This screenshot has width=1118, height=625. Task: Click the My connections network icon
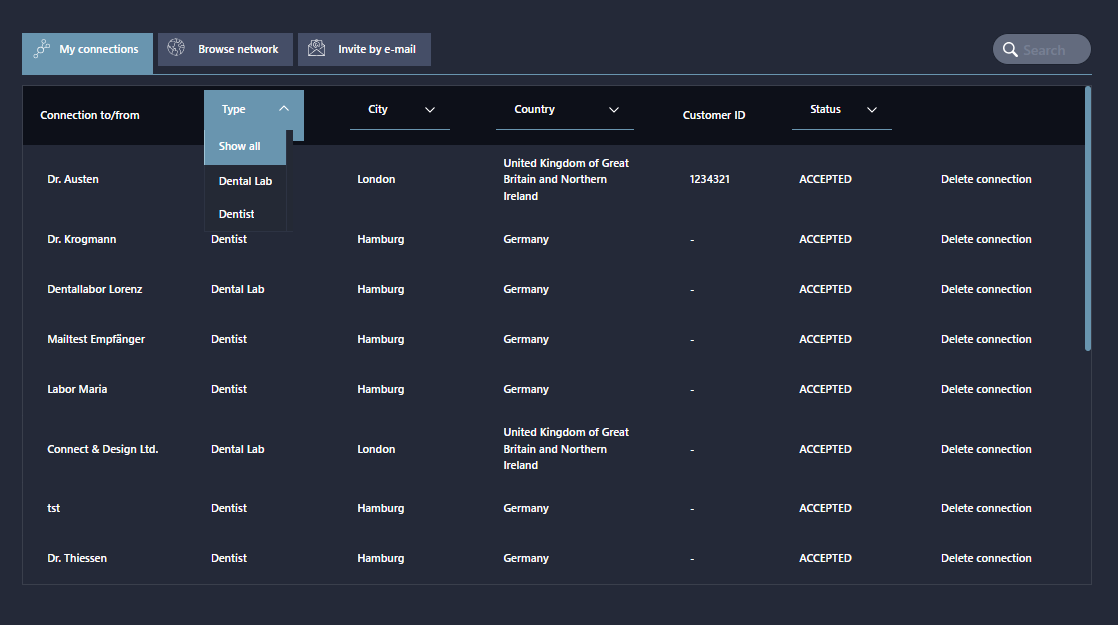pos(42,49)
